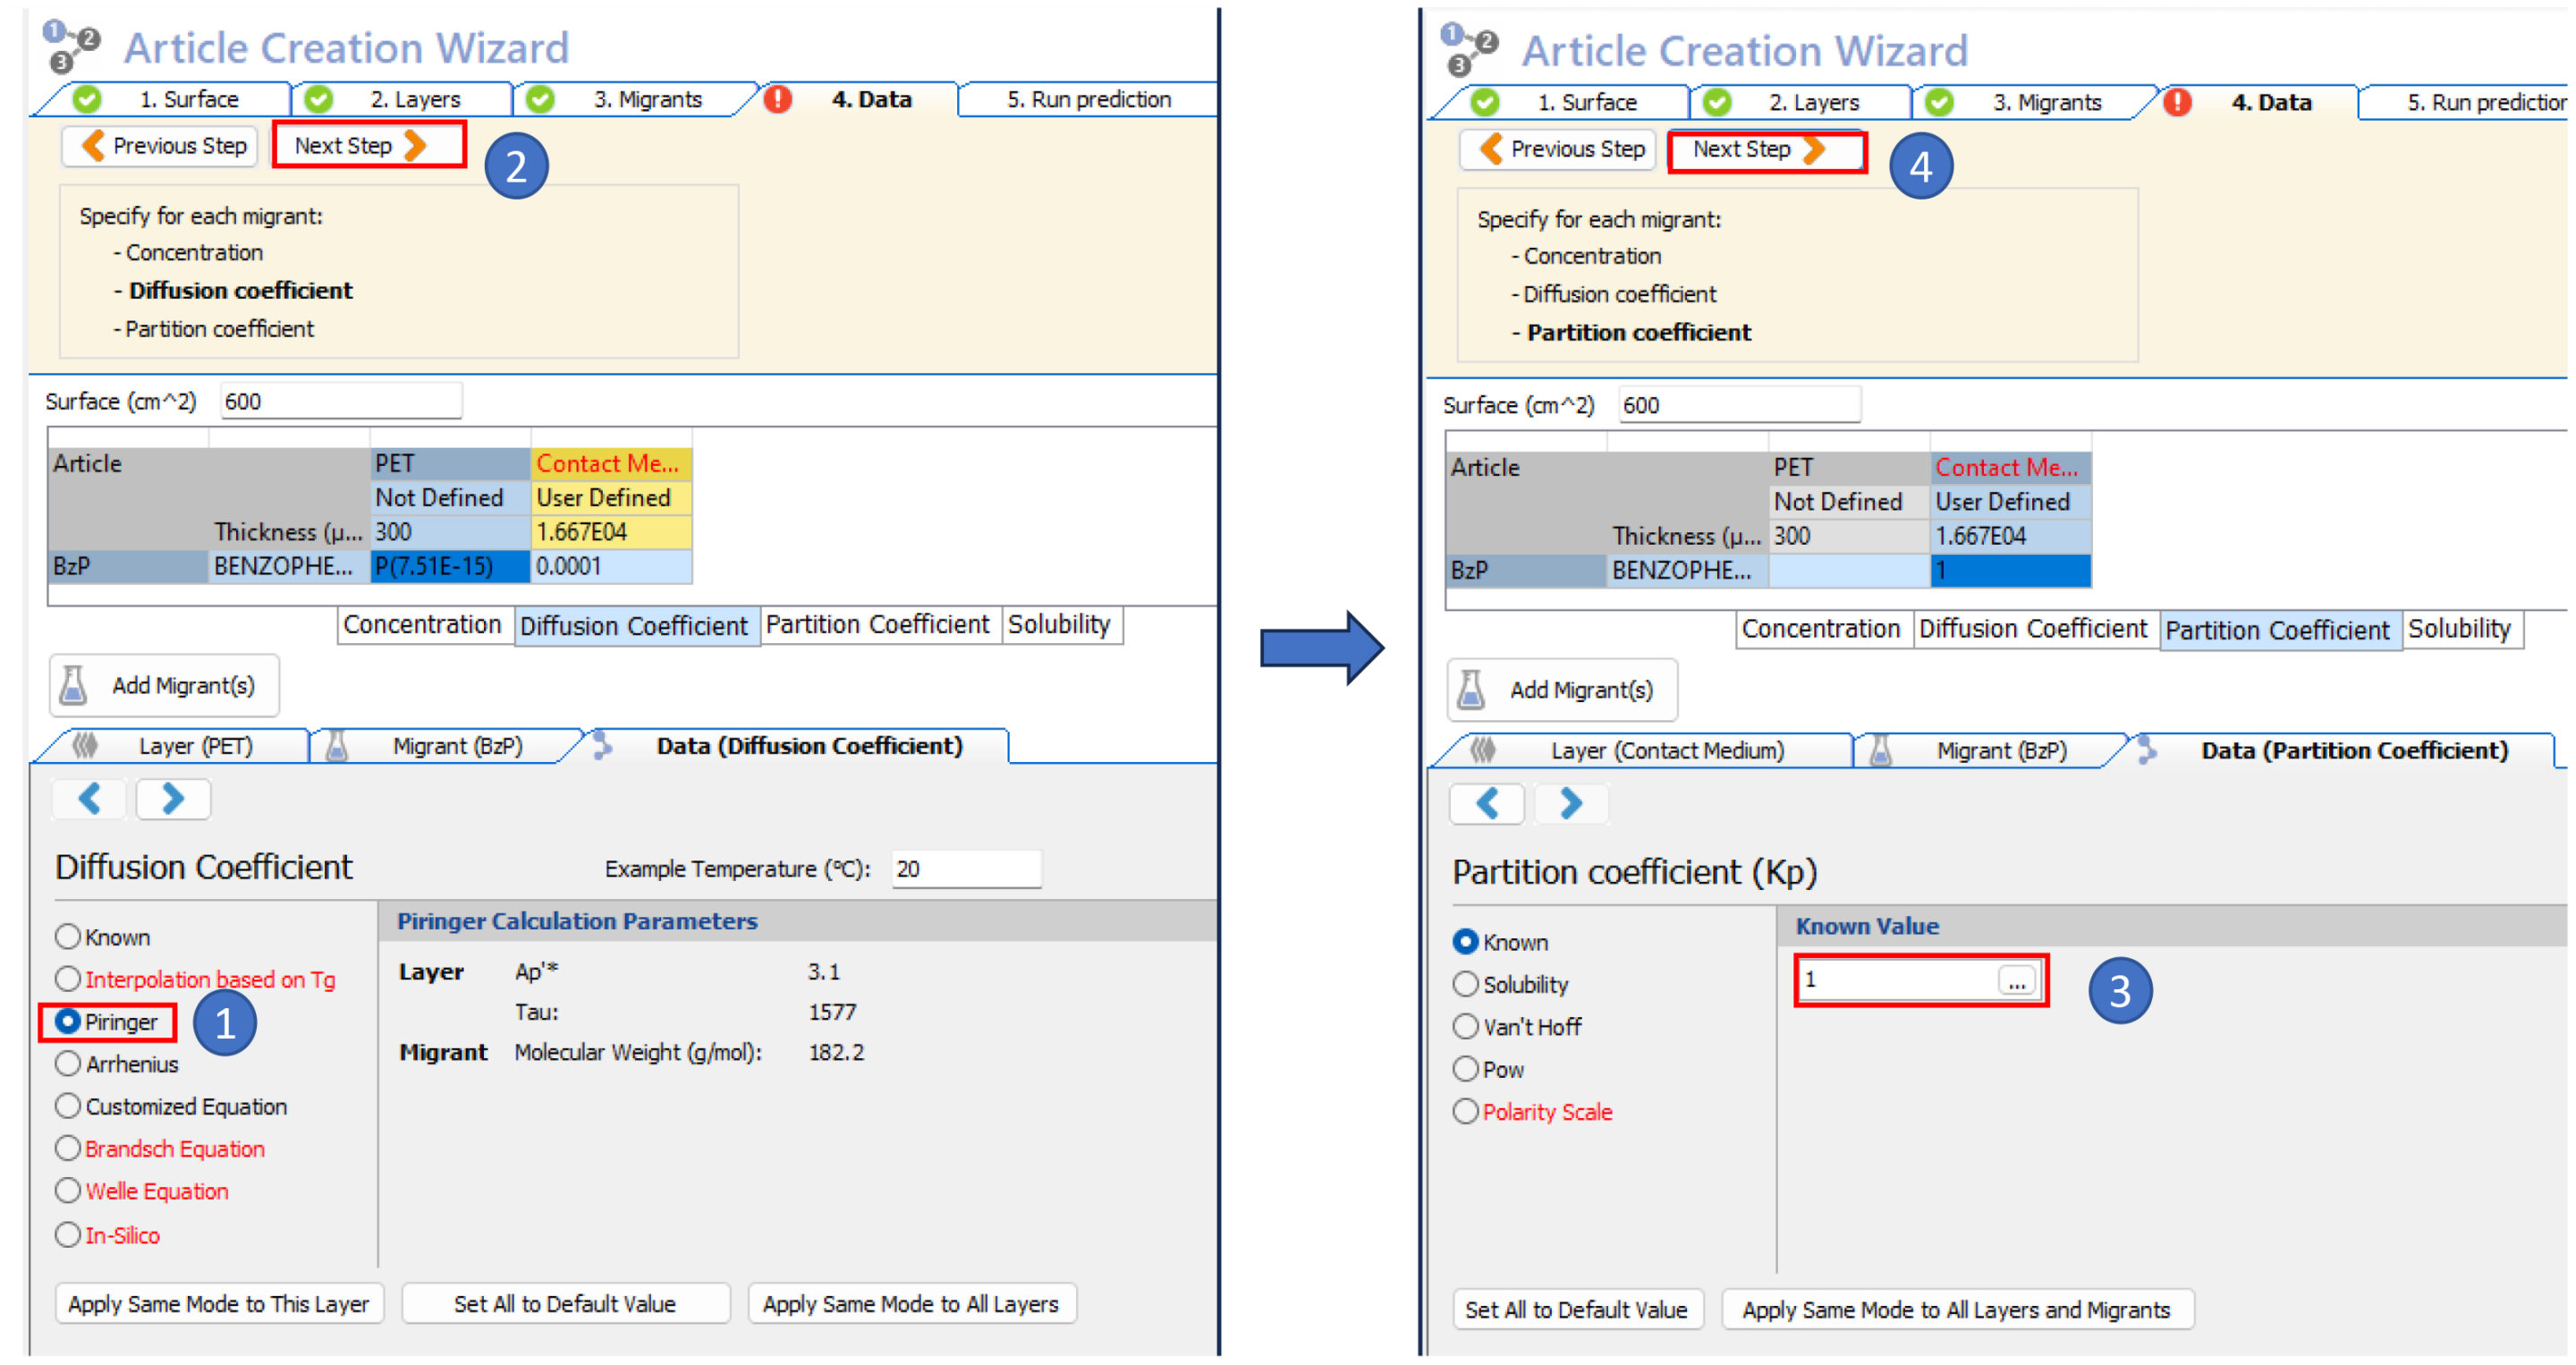This screenshot has height=1365, width=2576.
Task: Click orange arrow on left Previous Step button
Action: coord(93,146)
